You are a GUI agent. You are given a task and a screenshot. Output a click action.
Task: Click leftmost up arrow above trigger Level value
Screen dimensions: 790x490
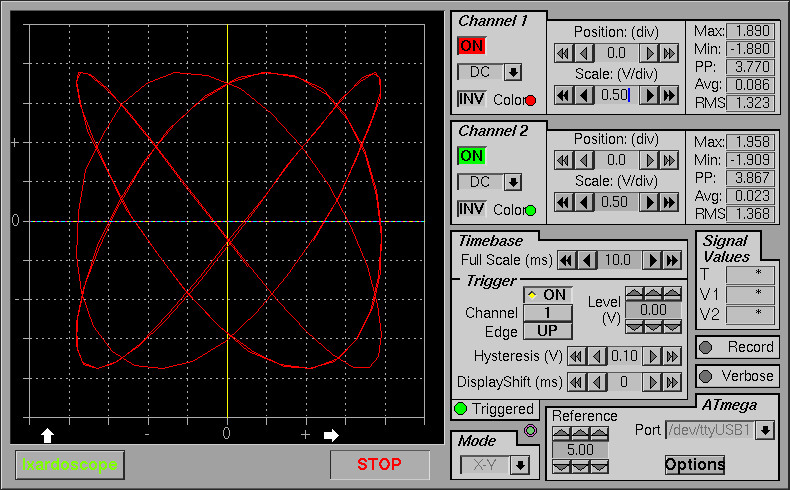pos(634,294)
